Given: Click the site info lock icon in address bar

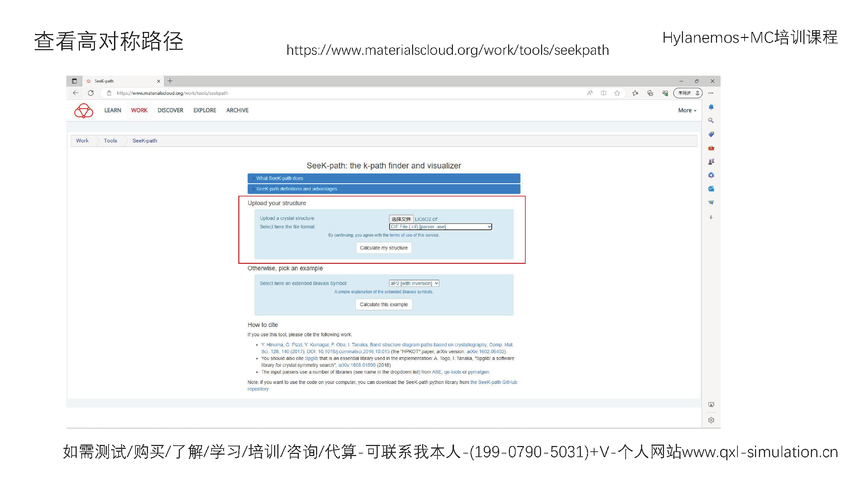Looking at the screenshot, I should (x=109, y=93).
